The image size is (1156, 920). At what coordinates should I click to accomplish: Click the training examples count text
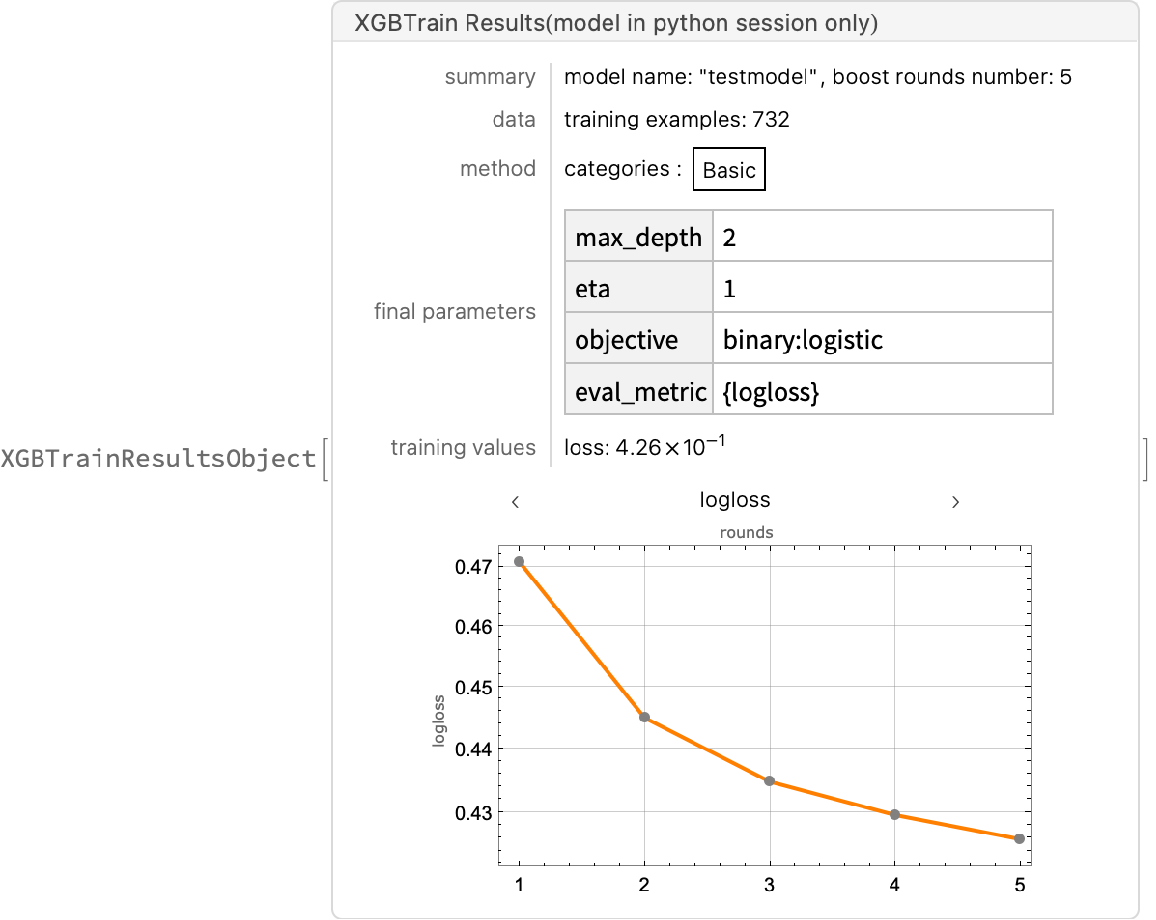click(677, 120)
